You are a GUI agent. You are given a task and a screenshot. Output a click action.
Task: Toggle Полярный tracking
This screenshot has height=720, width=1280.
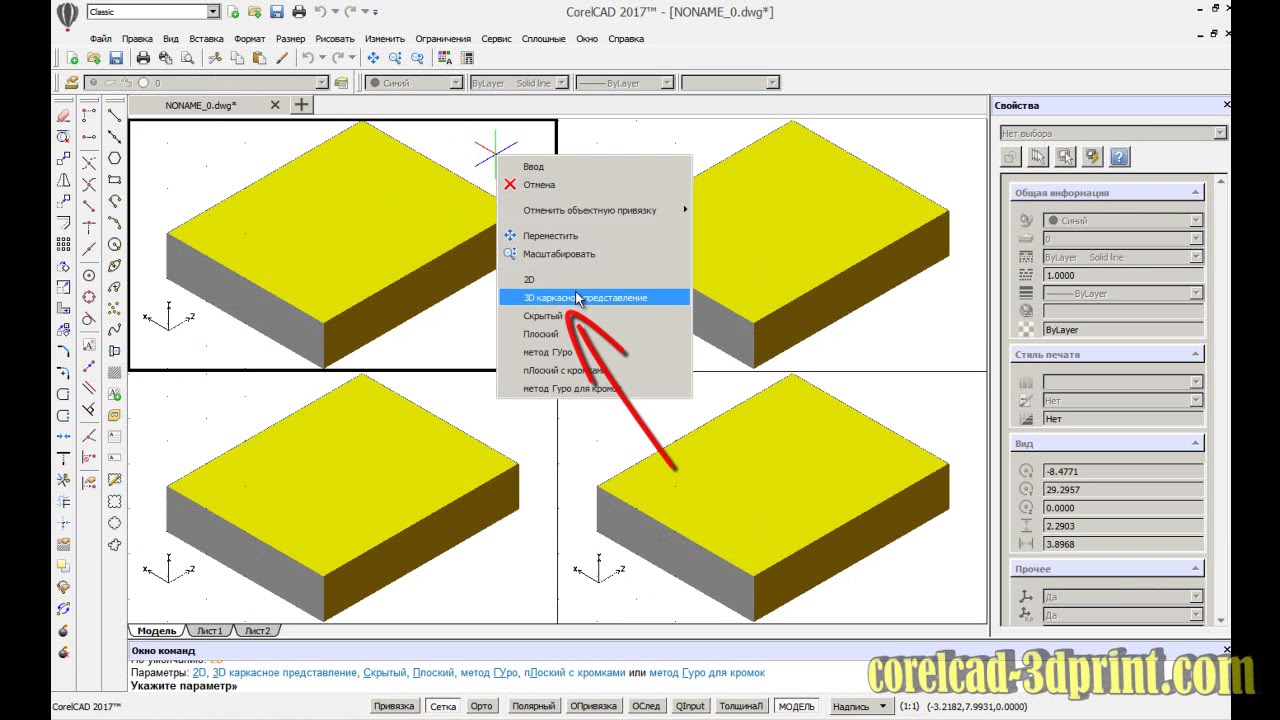coord(533,706)
